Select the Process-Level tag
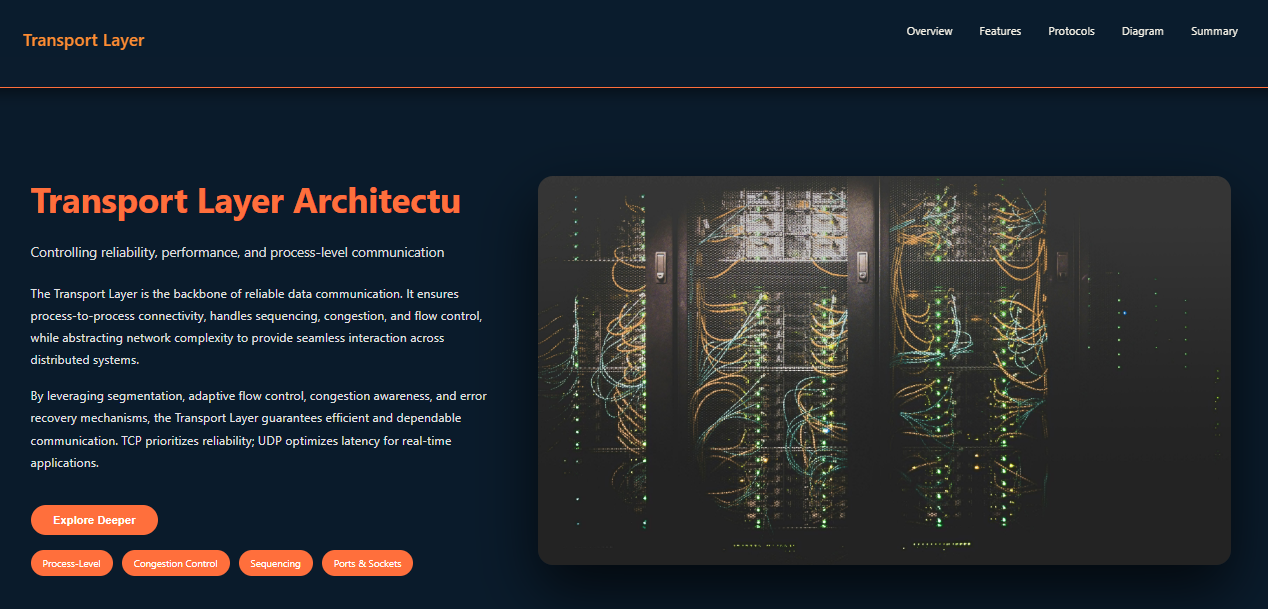The image size is (1268, 609). click(x=71, y=563)
